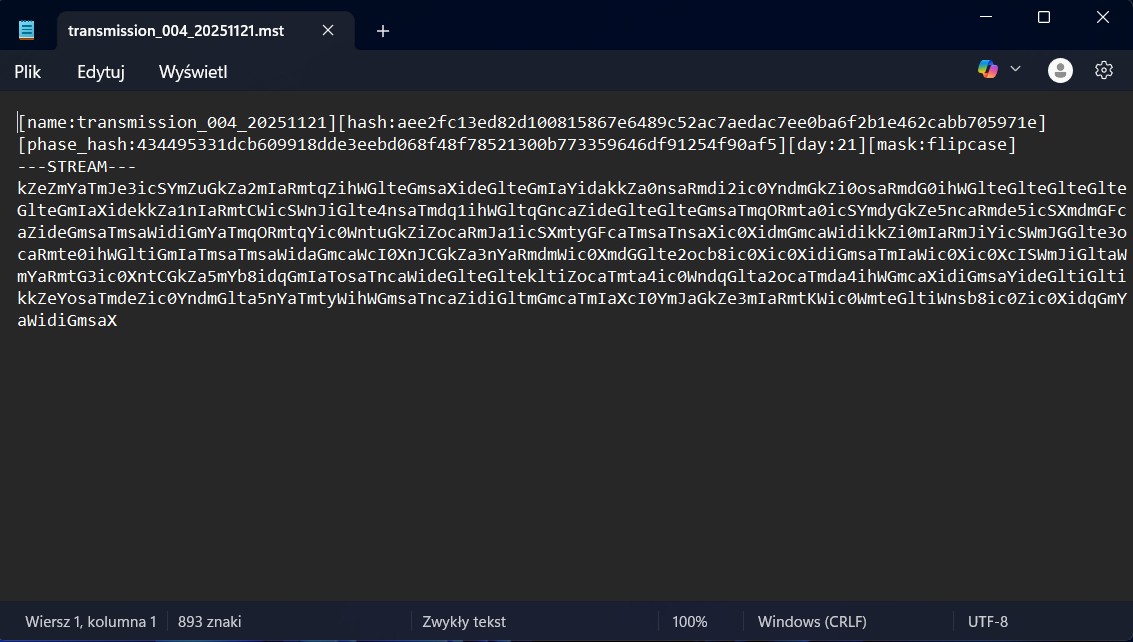Place cursor on the ---STREAM--- line
The image size is (1133, 642).
(x=76, y=166)
